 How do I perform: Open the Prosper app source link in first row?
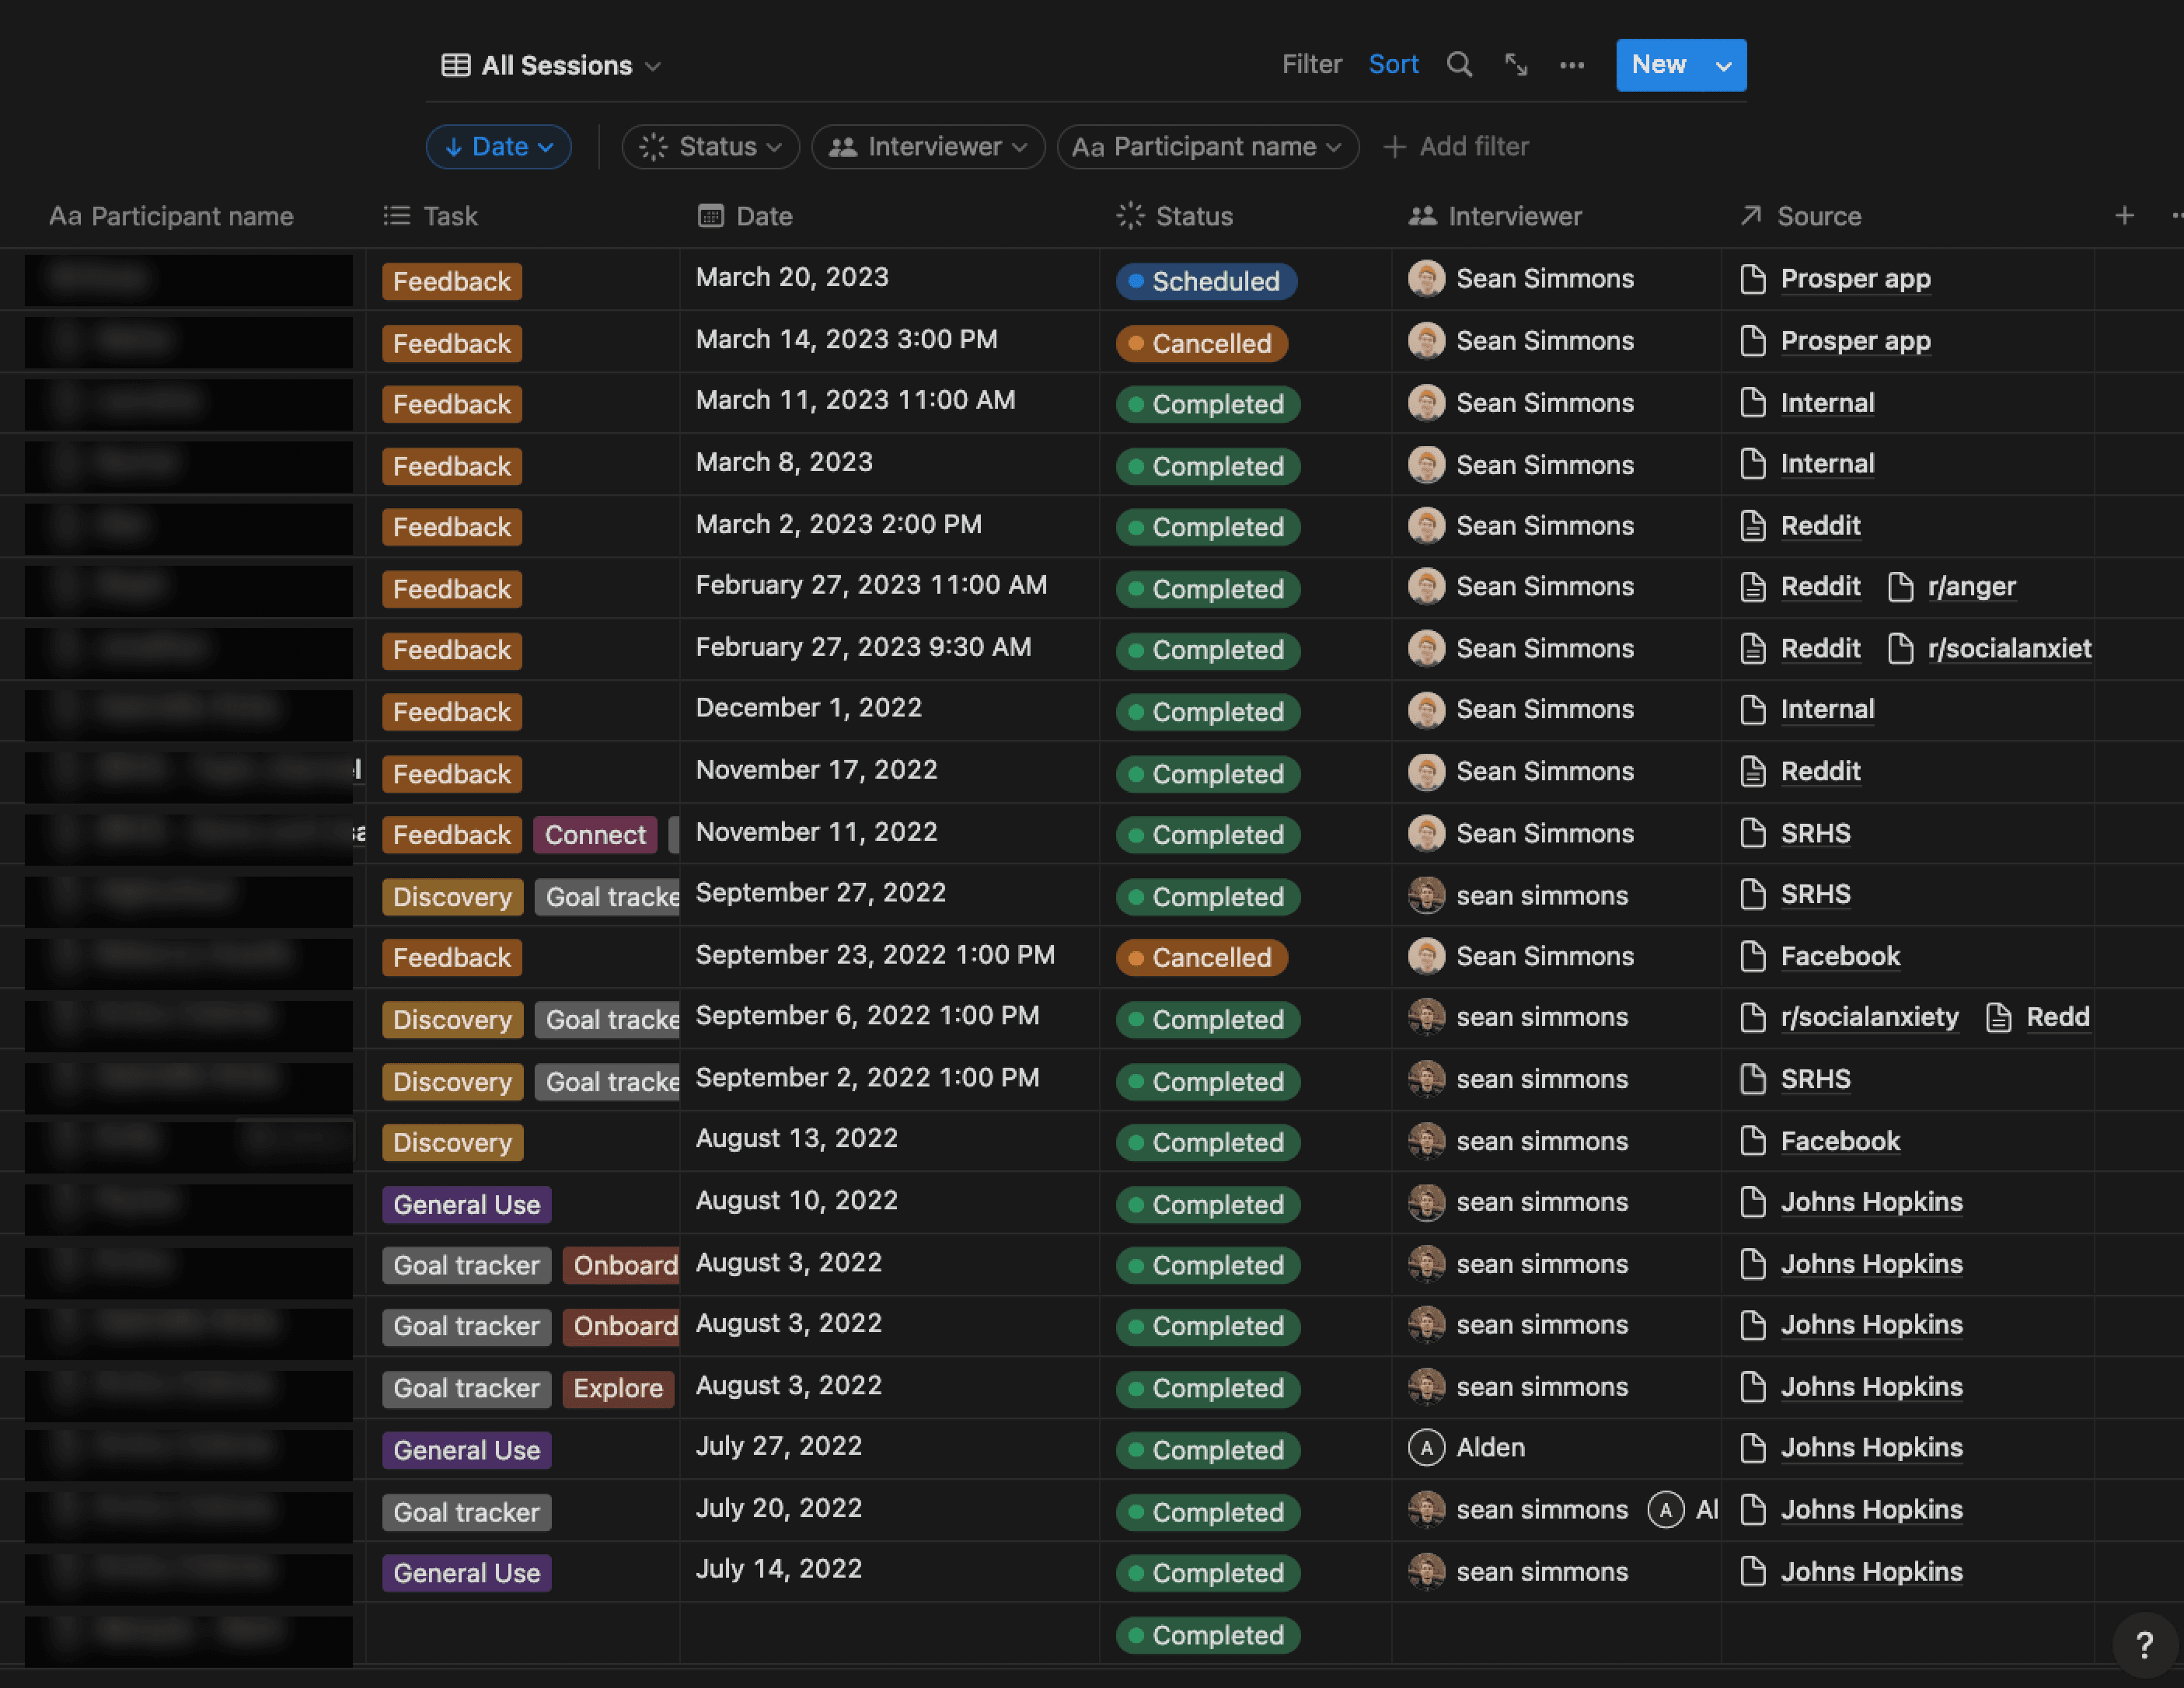(1855, 279)
